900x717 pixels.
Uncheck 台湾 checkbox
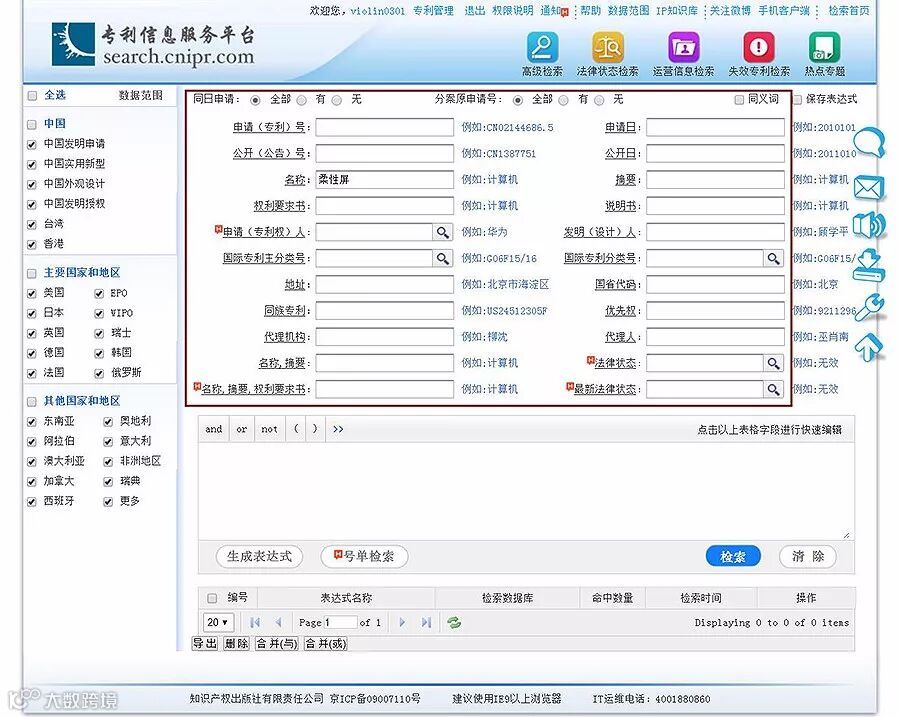click(32, 225)
